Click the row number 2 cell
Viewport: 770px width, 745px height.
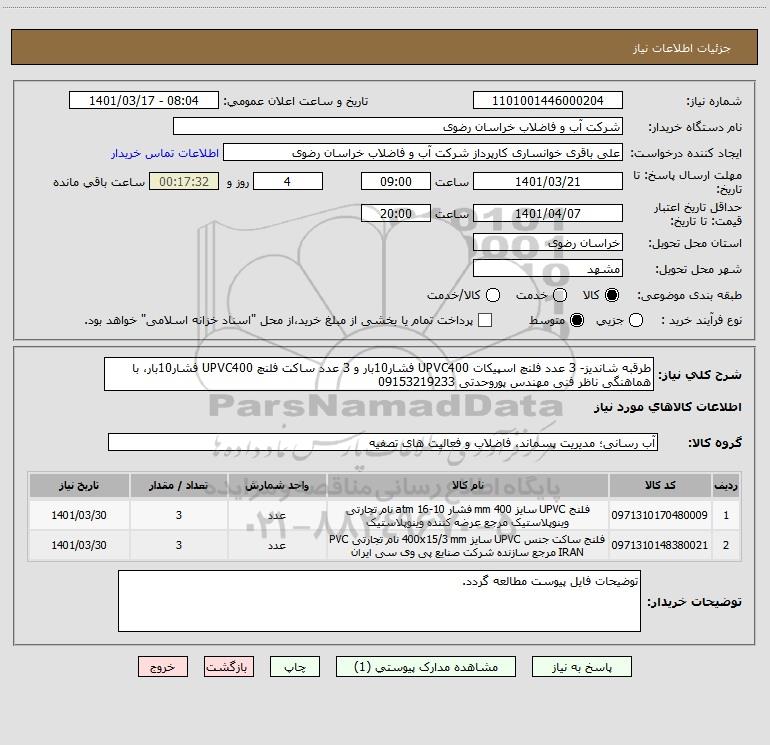coord(726,545)
